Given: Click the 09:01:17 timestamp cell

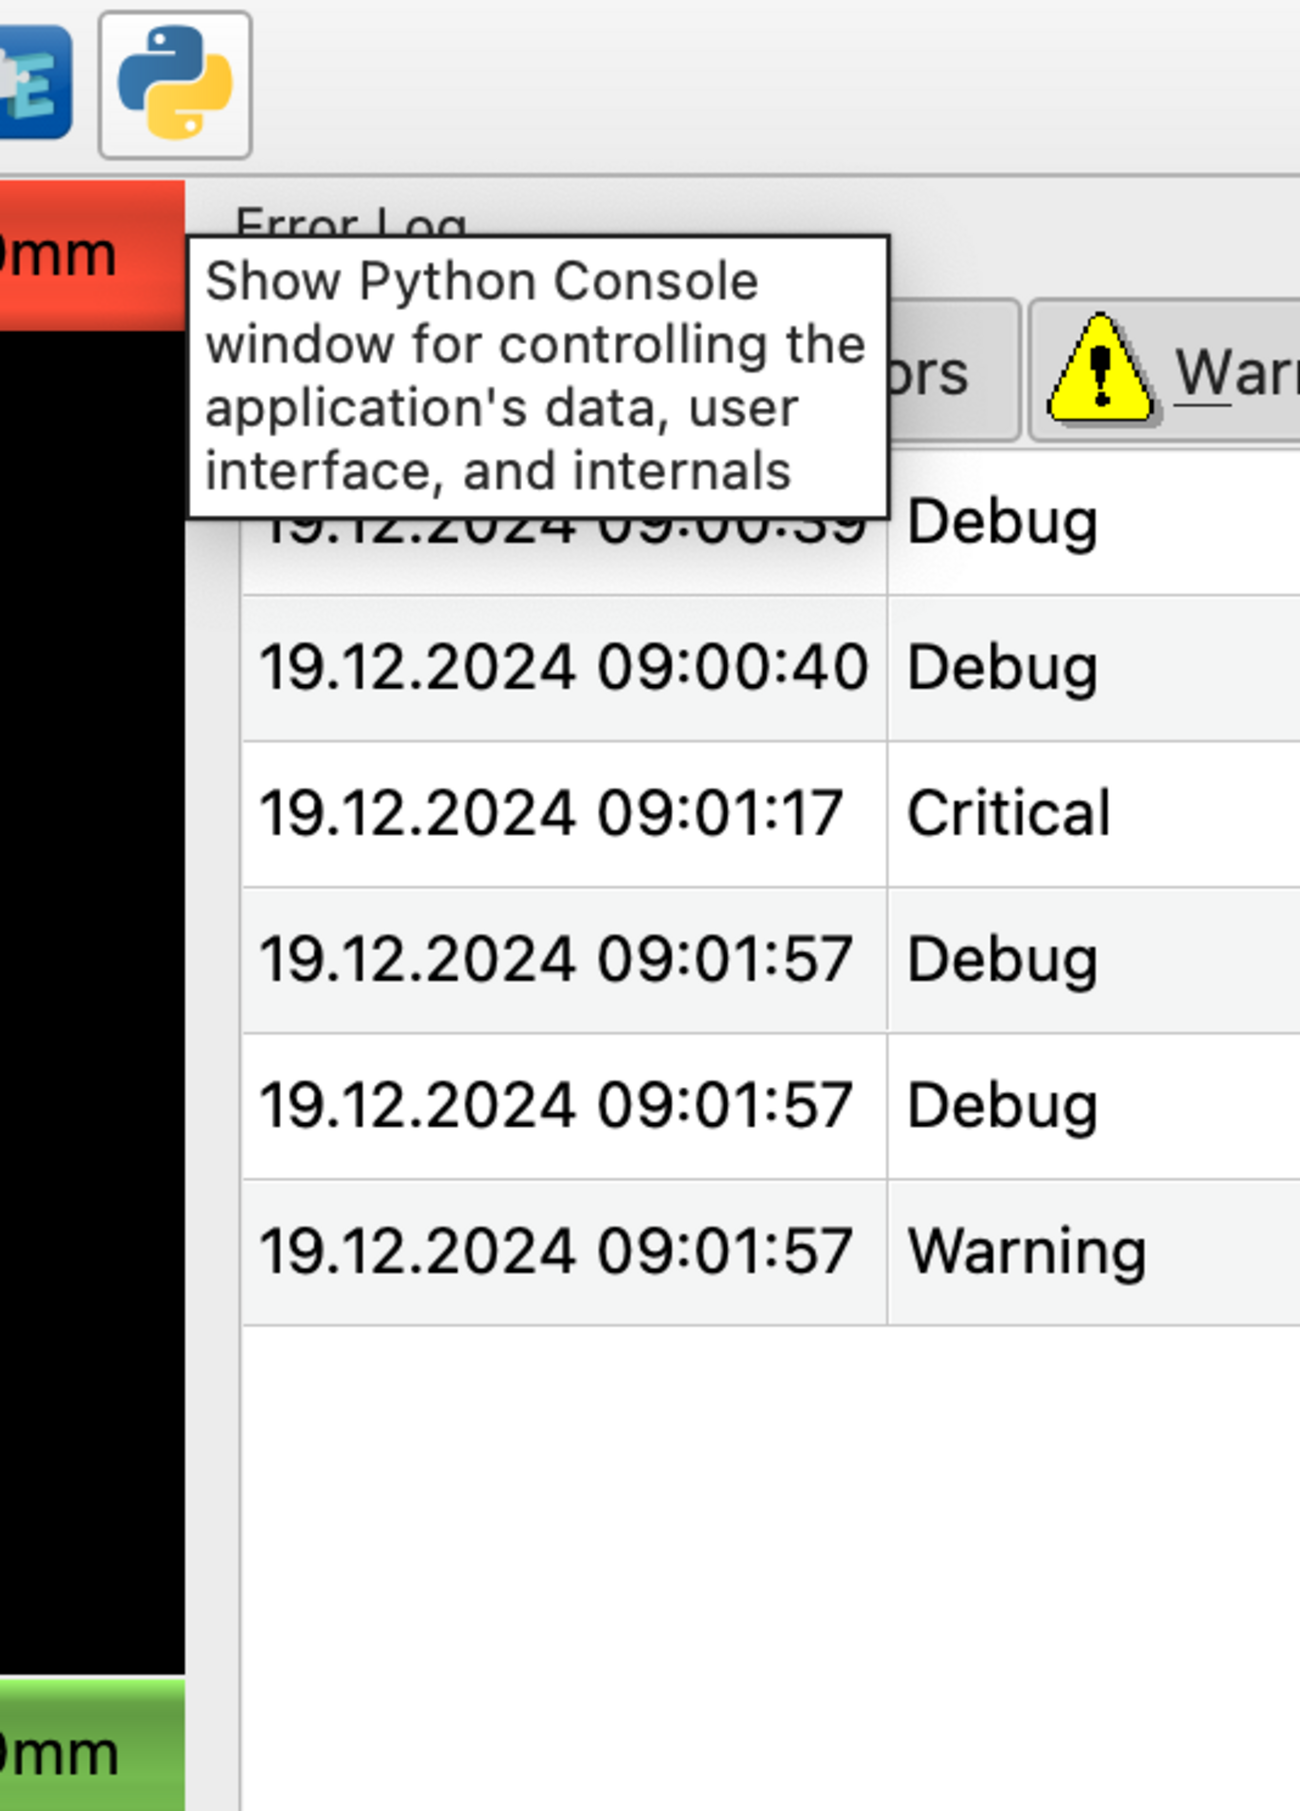Looking at the screenshot, I should click(551, 813).
